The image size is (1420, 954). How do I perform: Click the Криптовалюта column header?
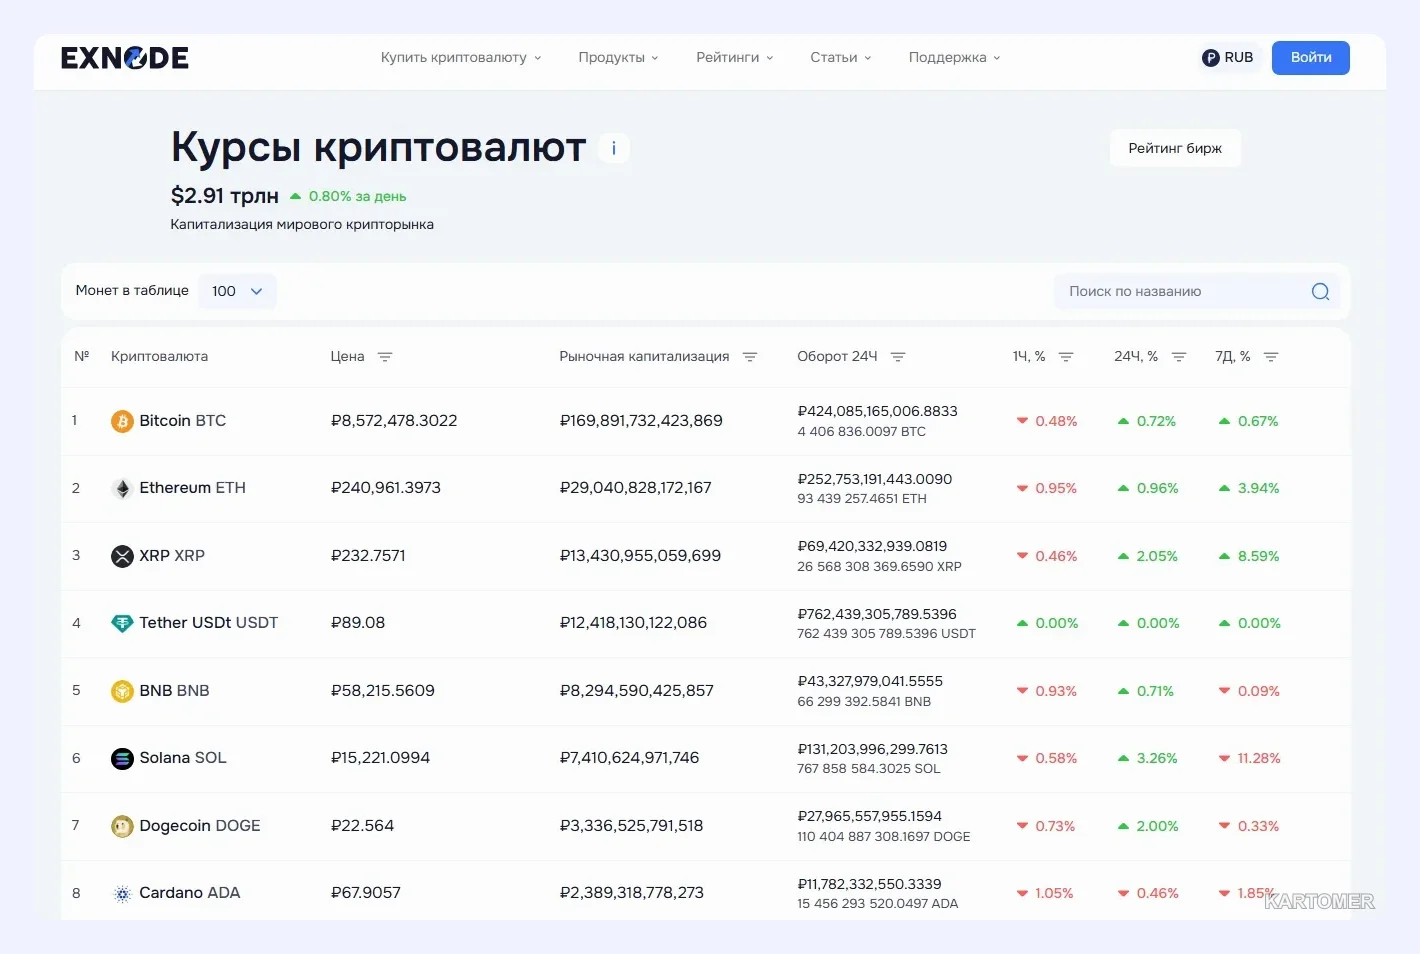point(159,356)
